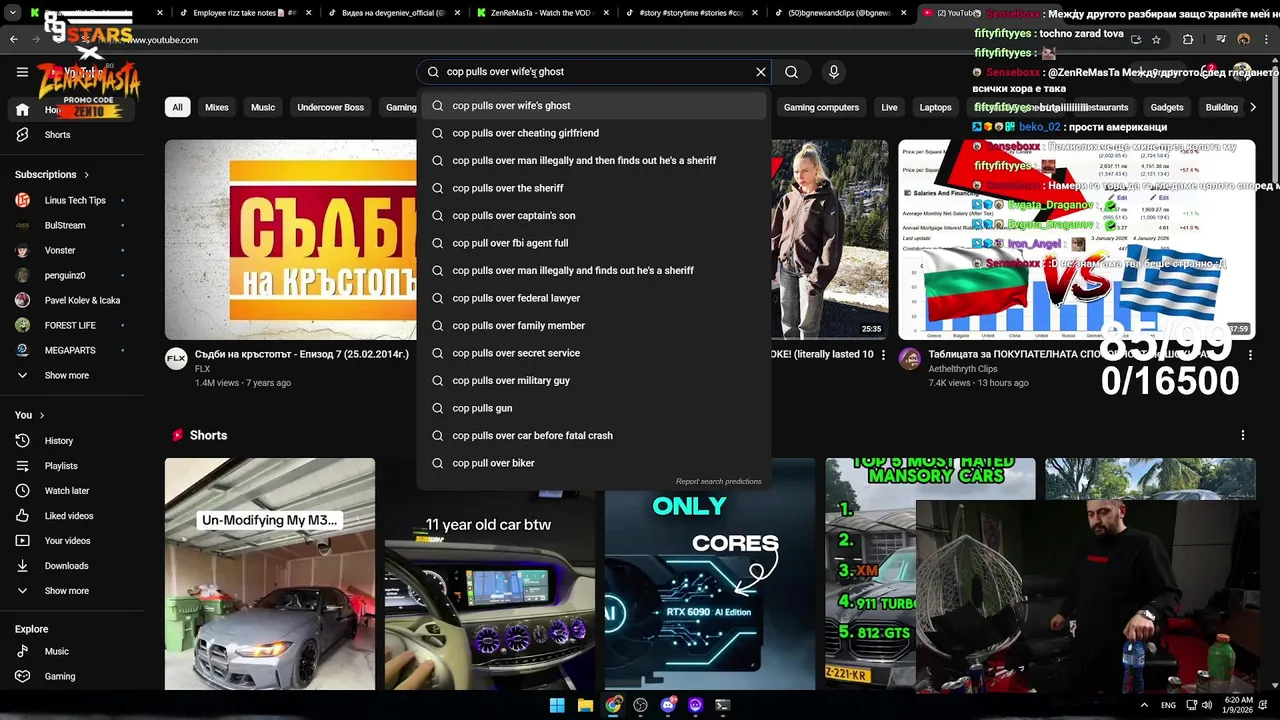This screenshot has width=1280, height=720.
Task: Show hidden system tray icons
Action: click(x=1144, y=705)
